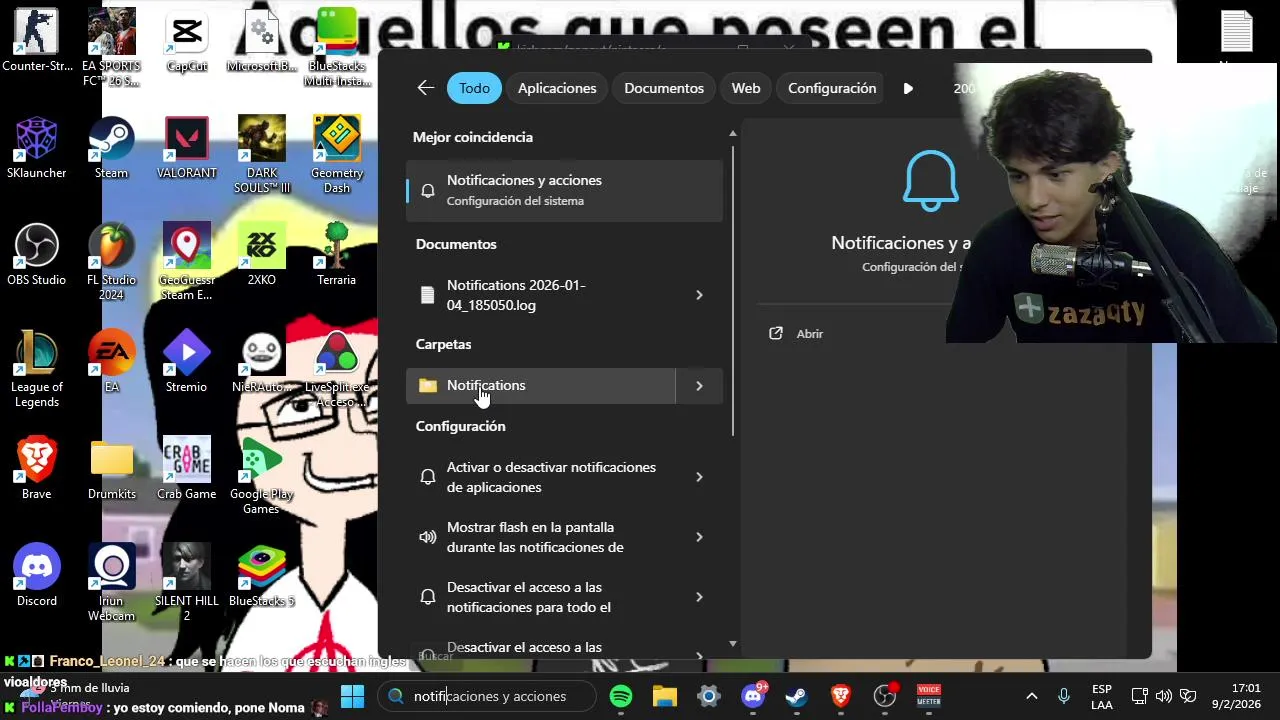Open Mostrar flash en la pantalla setting

[x=540, y=537]
